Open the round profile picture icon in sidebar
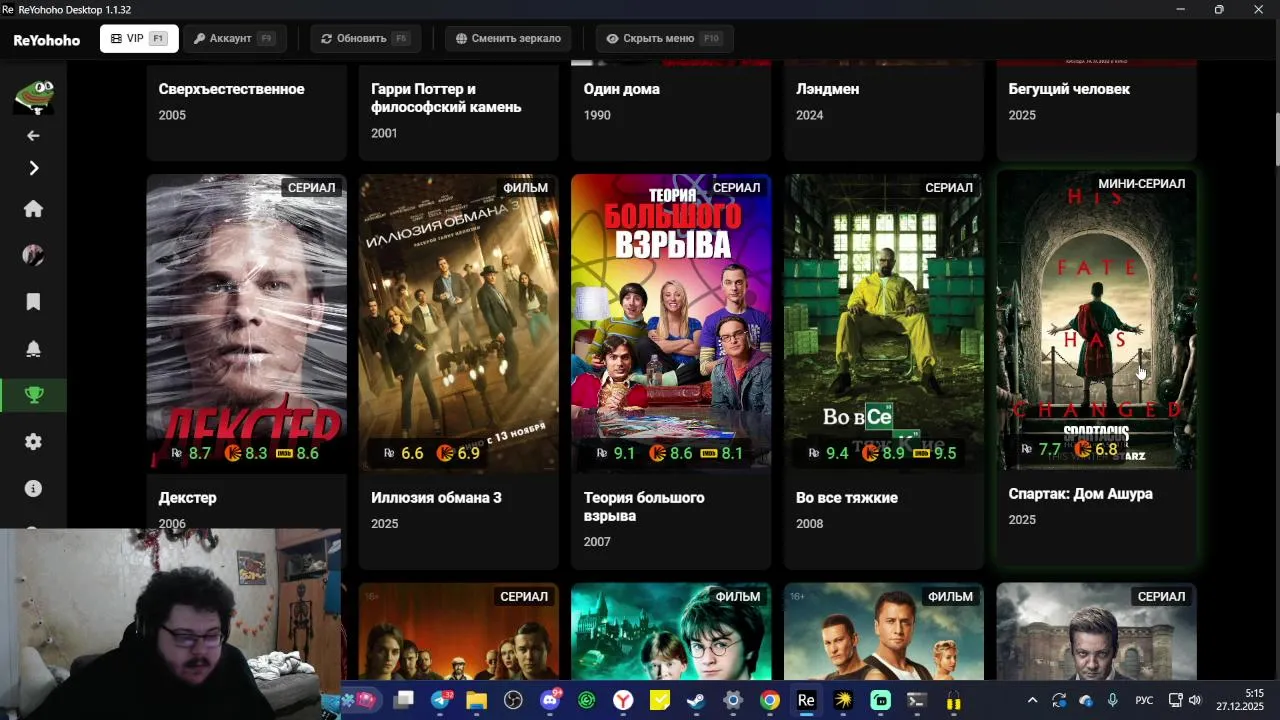Screen dimensions: 1280x720 tap(33, 255)
